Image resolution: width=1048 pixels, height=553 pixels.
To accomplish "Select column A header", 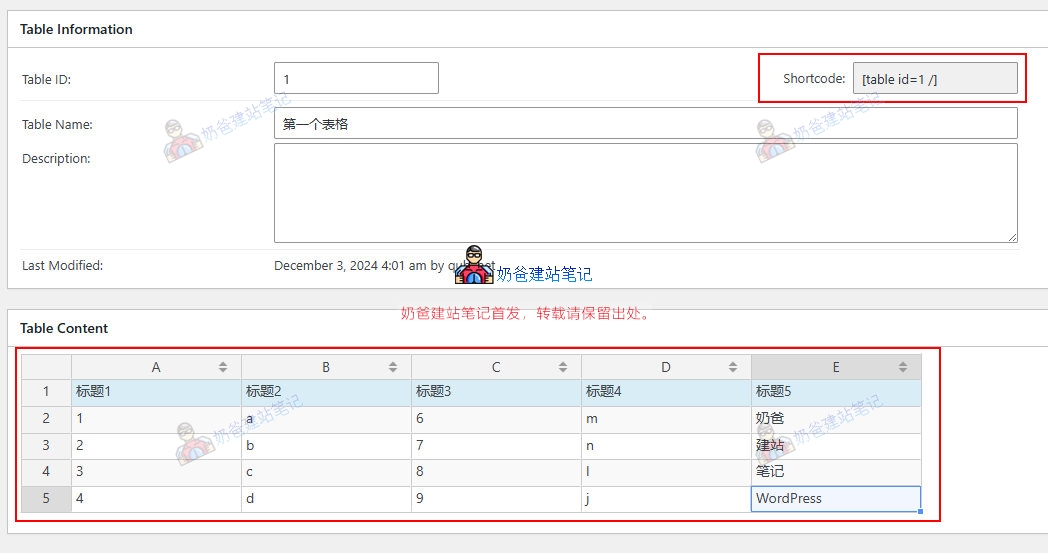I will click(x=156, y=367).
